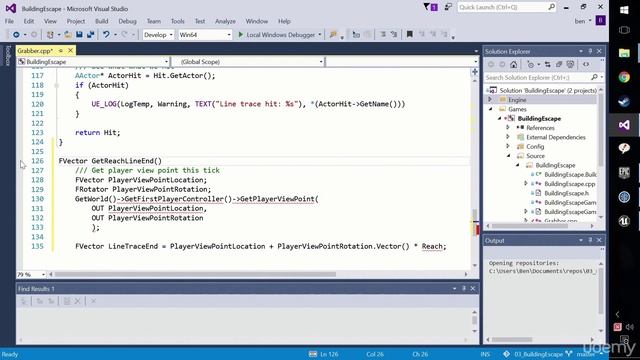Click the editor split-window handle above scrollbar
The height and width of the screenshot is (360, 640).
click(x=475, y=72)
